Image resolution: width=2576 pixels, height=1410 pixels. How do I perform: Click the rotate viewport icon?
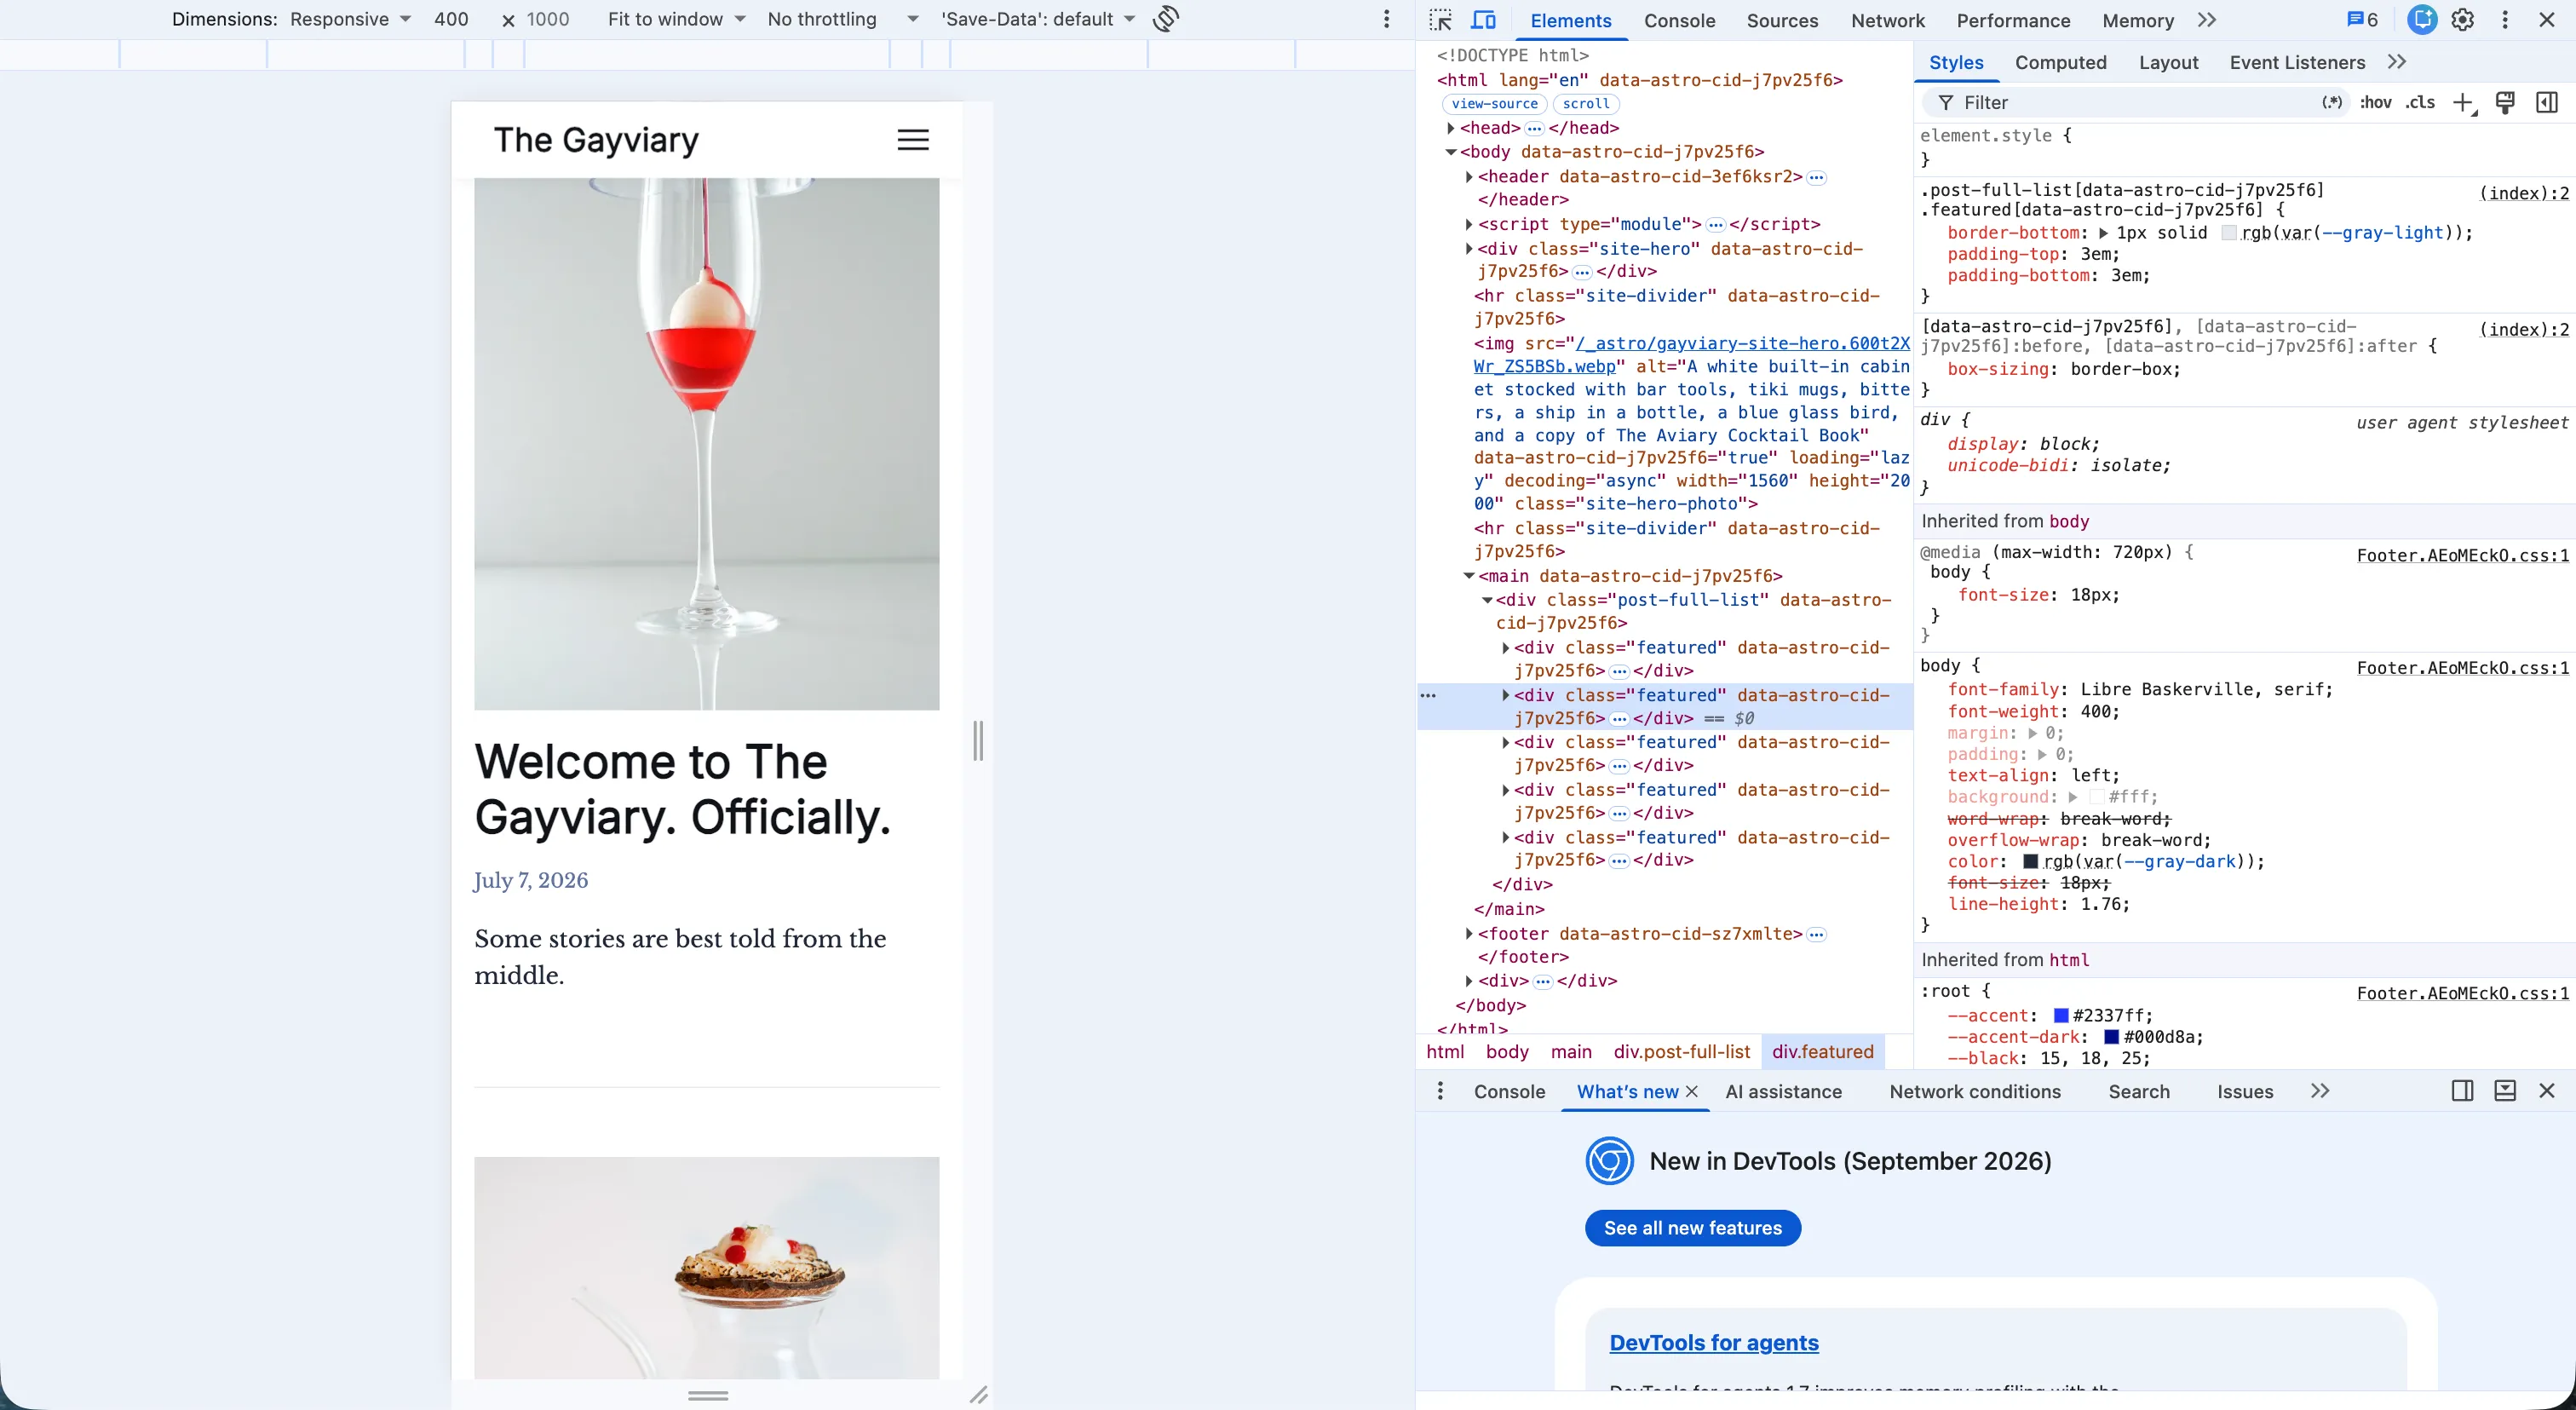(x=1166, y=19)
